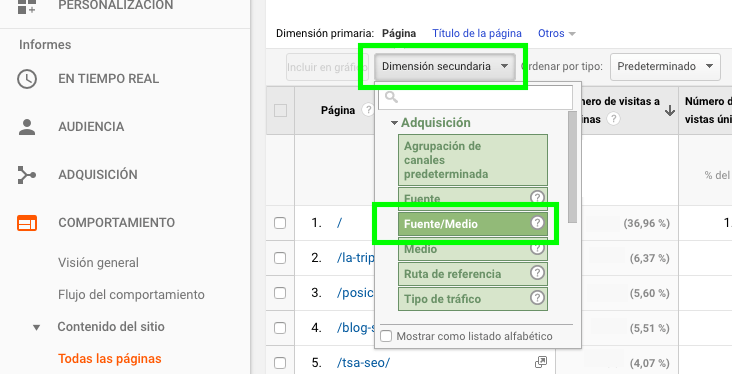The width and height of the screenshot is (732, 374).
Task: Open help icon in Número de visitas header
Action: (x=613, y=119)
